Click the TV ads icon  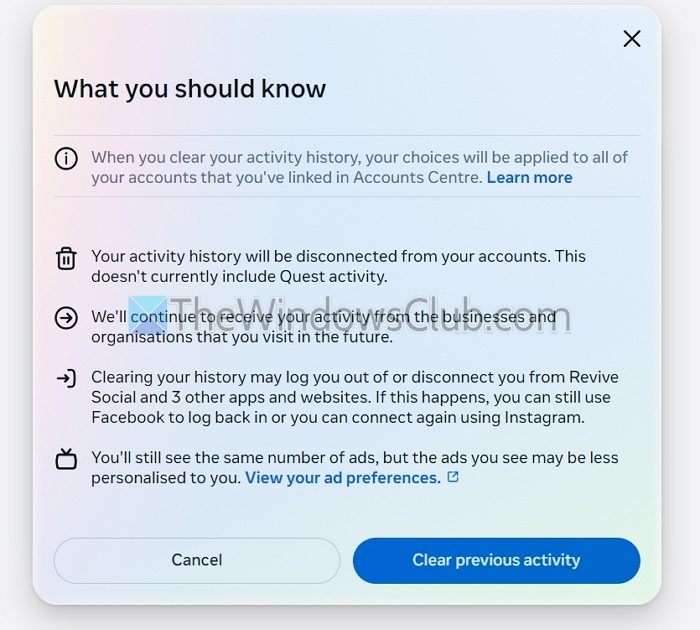[66, 459]
